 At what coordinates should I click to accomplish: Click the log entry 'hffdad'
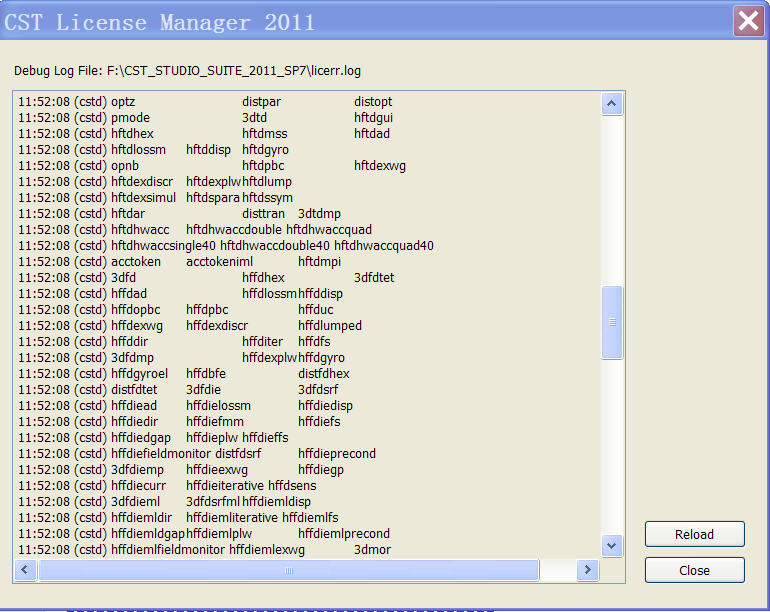(129, 294)
